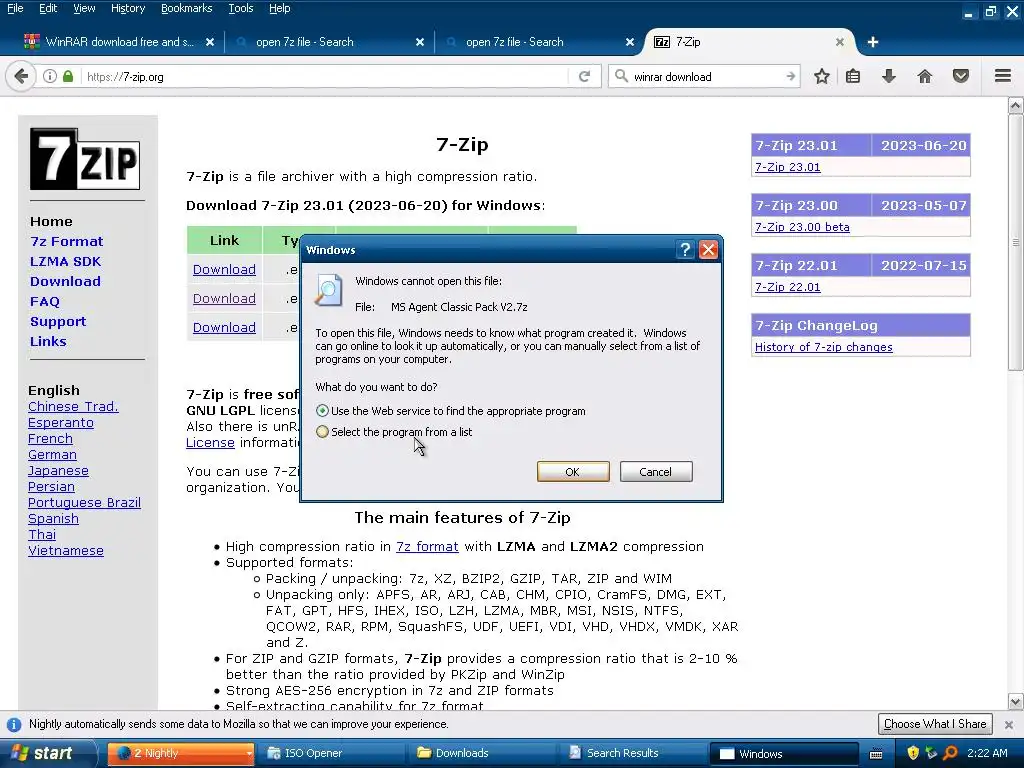Open a new tab with plus
Viewport: 1024px width, 768px height.
(x=872, y=42)
